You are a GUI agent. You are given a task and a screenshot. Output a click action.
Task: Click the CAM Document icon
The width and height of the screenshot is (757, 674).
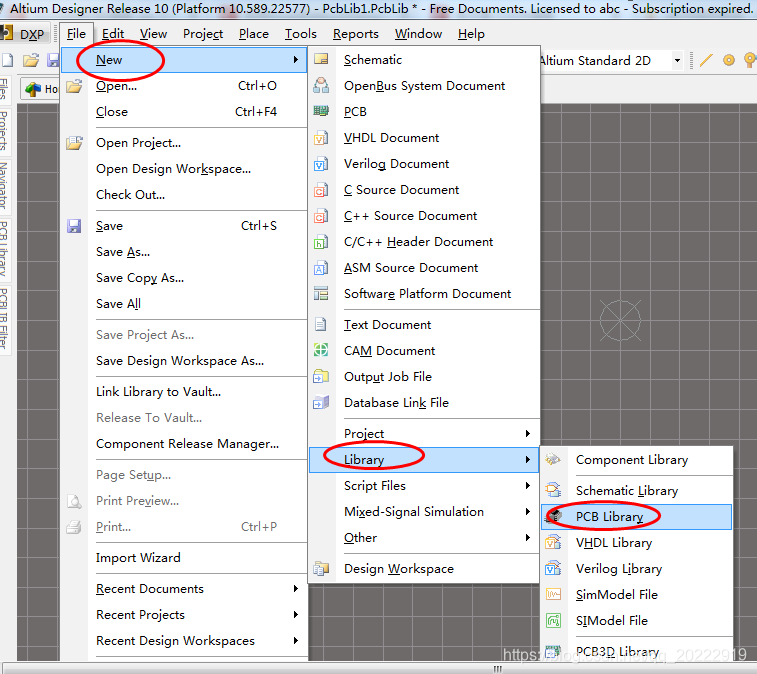(x=321, y=350)
